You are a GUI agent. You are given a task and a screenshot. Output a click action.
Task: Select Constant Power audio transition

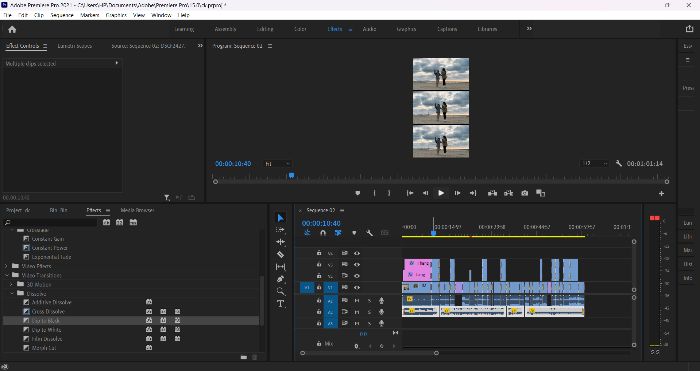(x=50, y=248)
